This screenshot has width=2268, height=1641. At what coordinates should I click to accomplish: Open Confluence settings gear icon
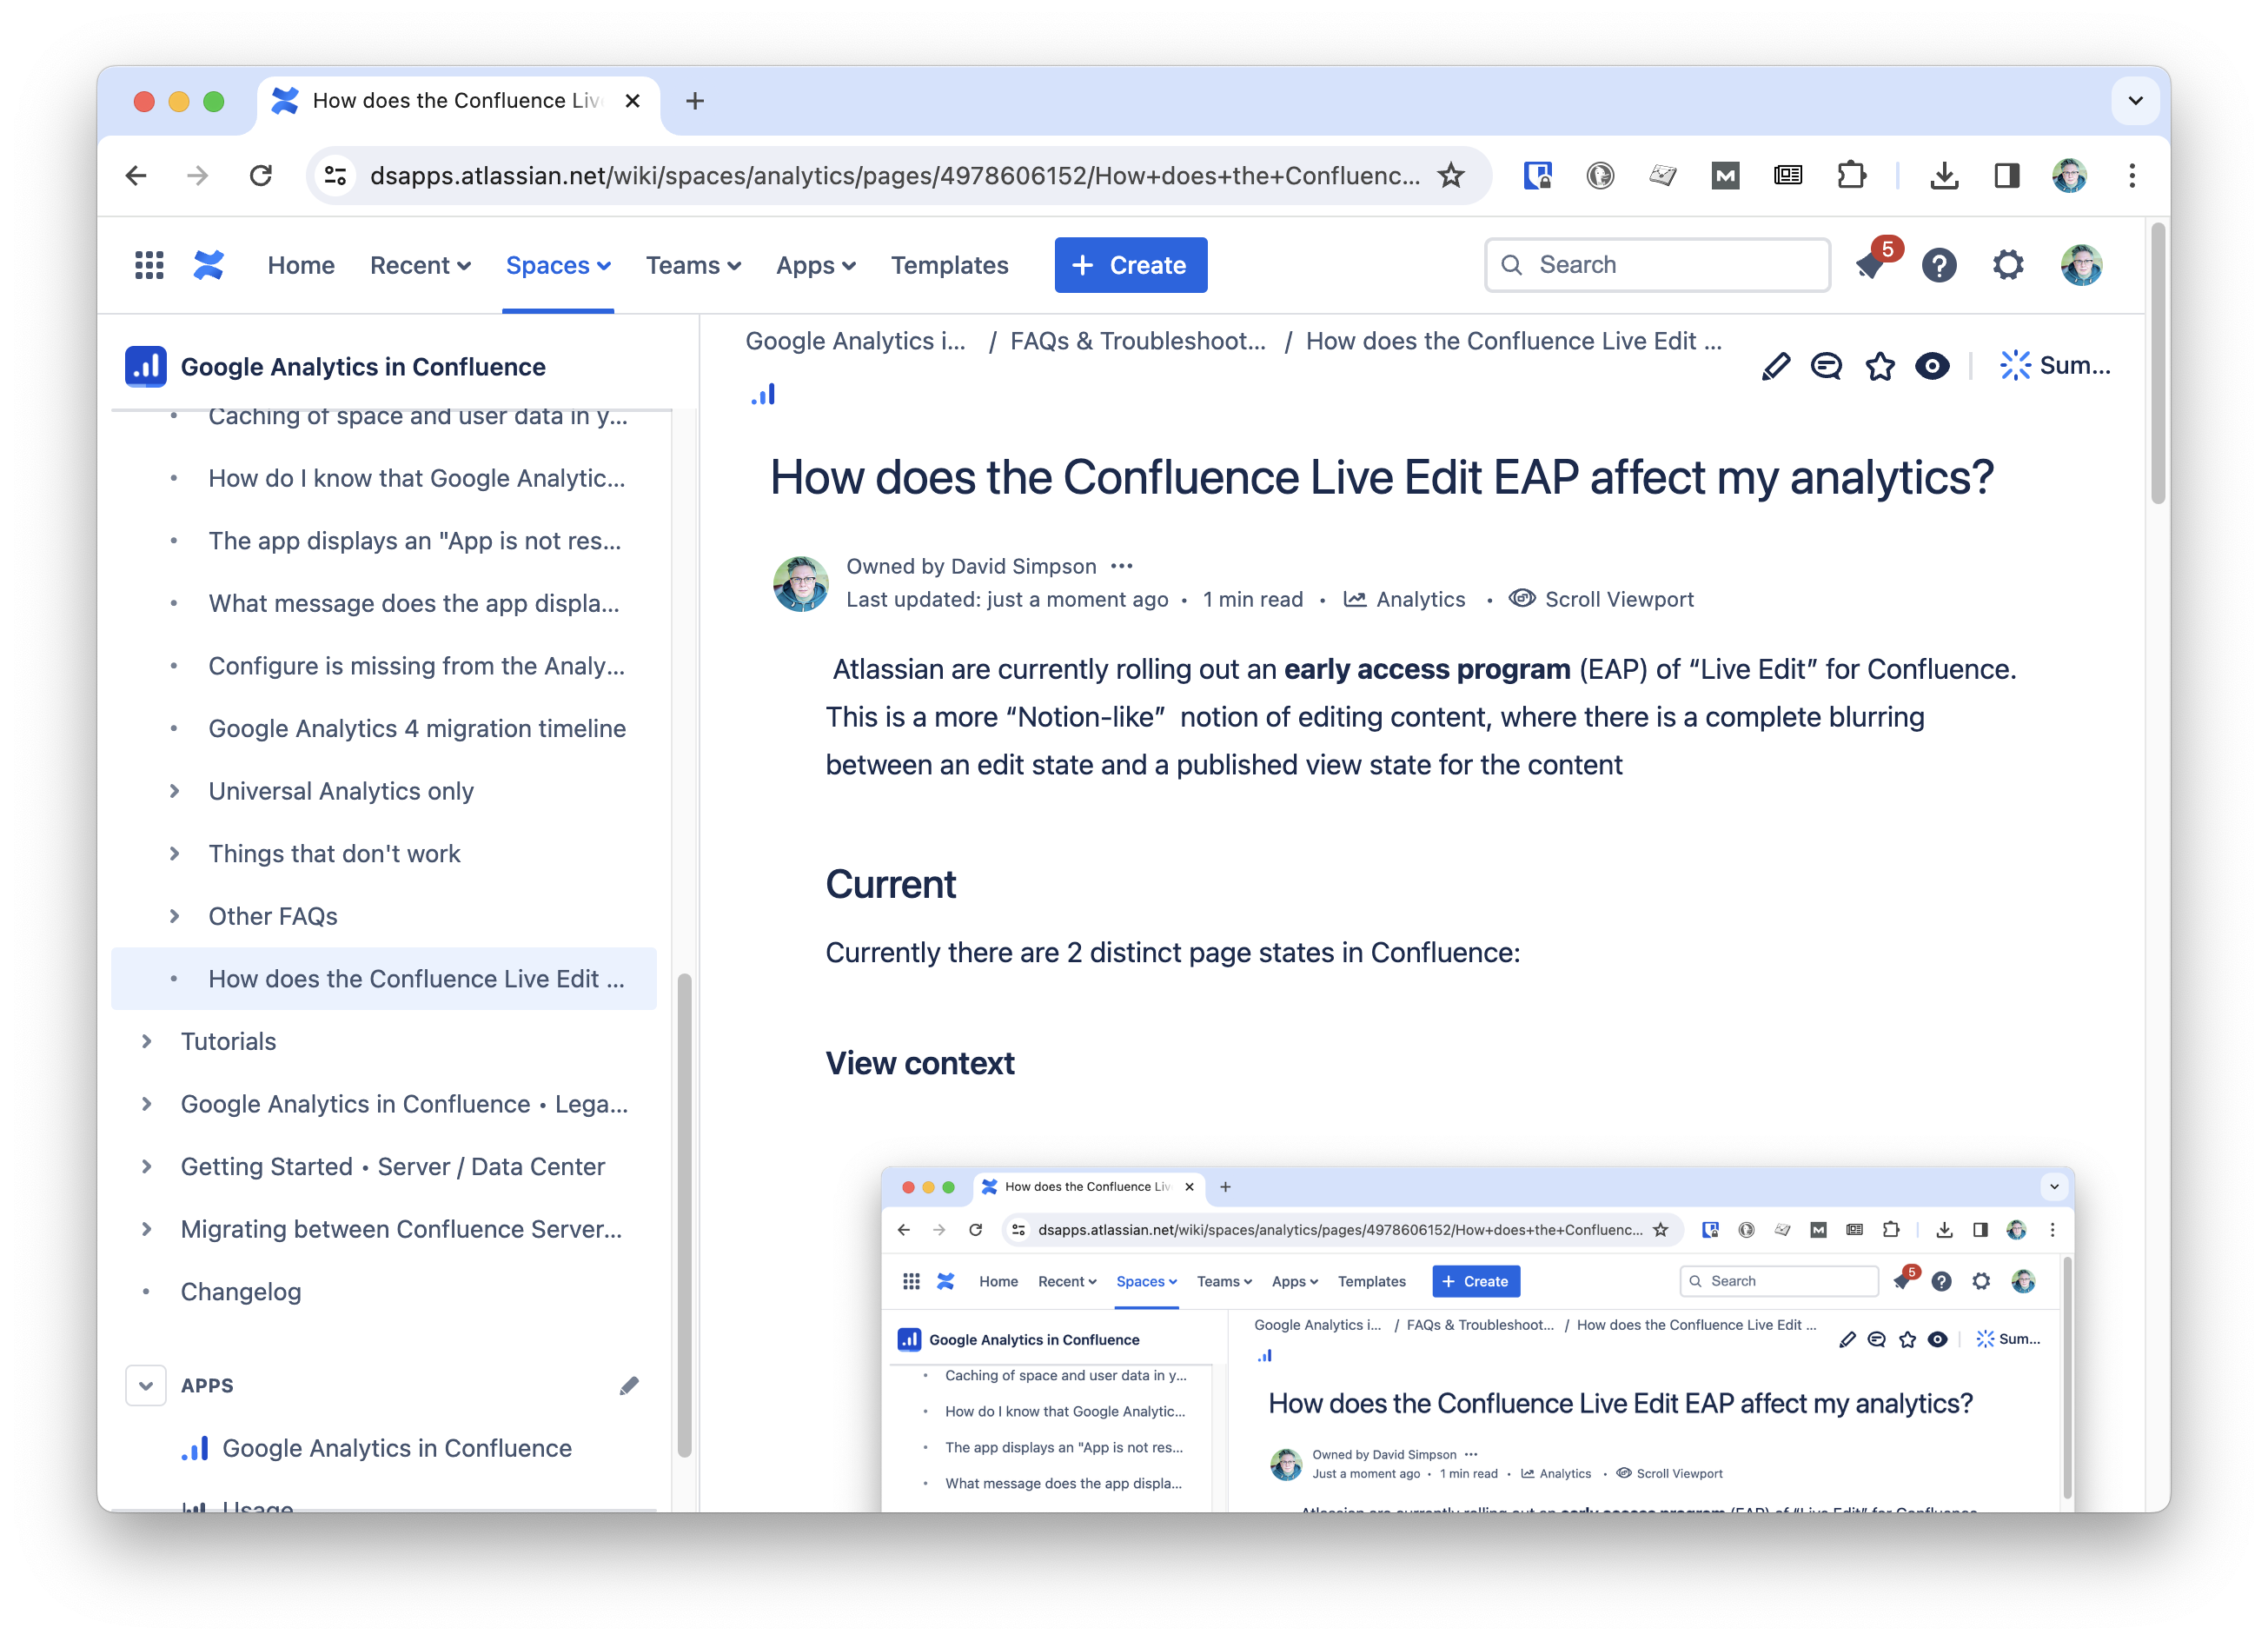click(x=2008, y=265)
